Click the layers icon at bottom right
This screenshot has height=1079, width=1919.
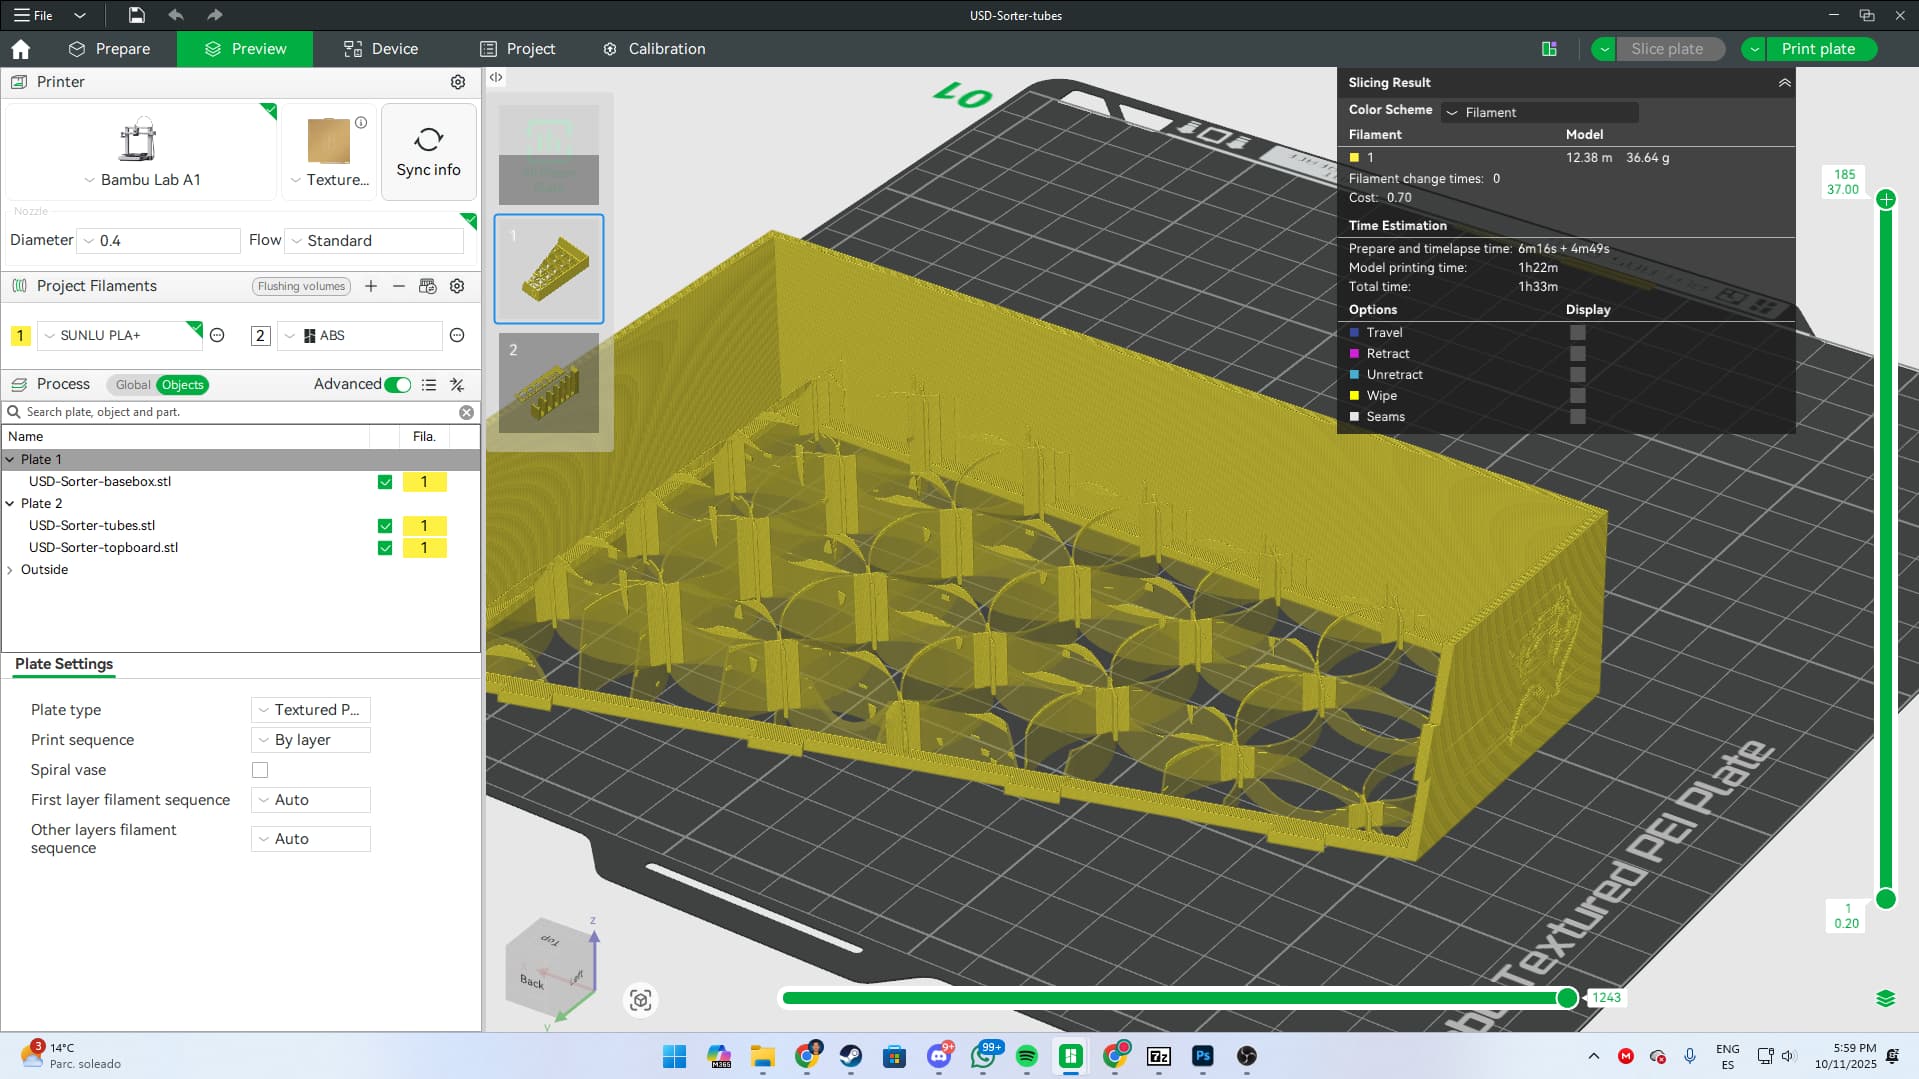coord(1885,998)
